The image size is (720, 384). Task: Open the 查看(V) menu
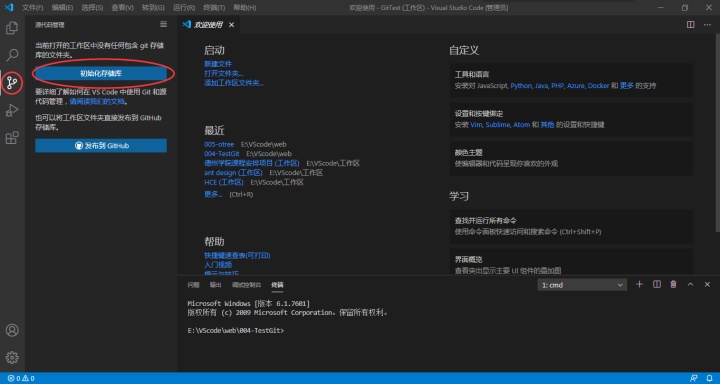coord(123,8)
